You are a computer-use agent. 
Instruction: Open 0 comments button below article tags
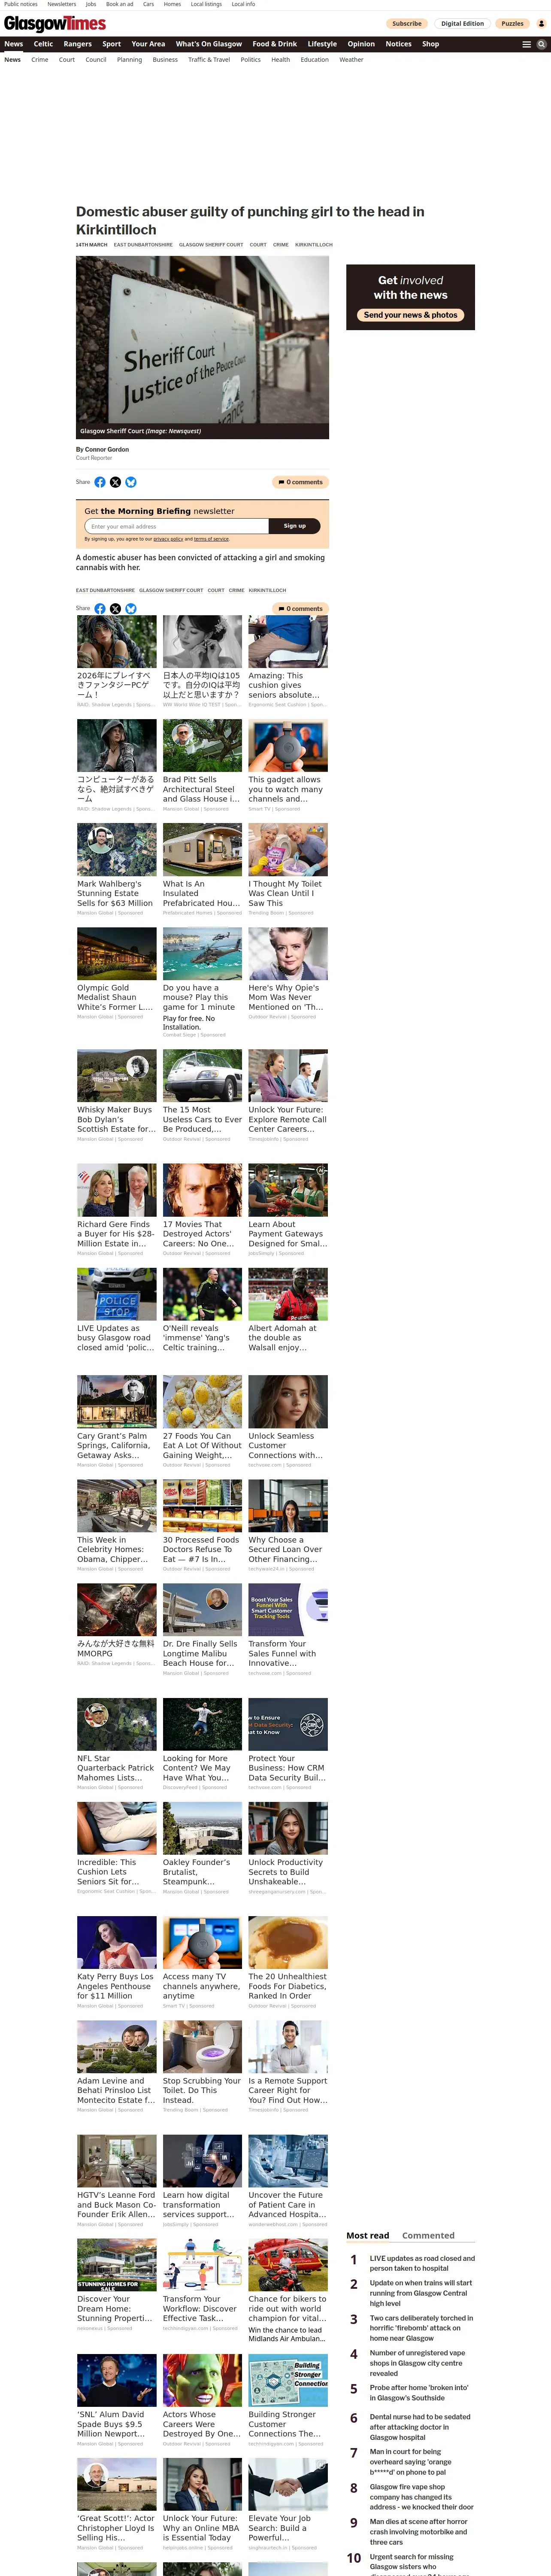[301, 608]
